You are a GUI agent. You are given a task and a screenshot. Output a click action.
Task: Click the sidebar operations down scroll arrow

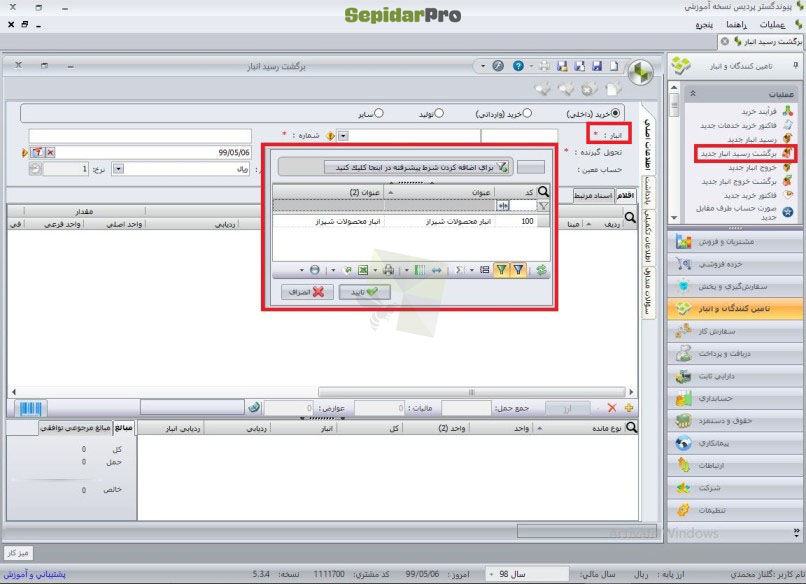674,219
